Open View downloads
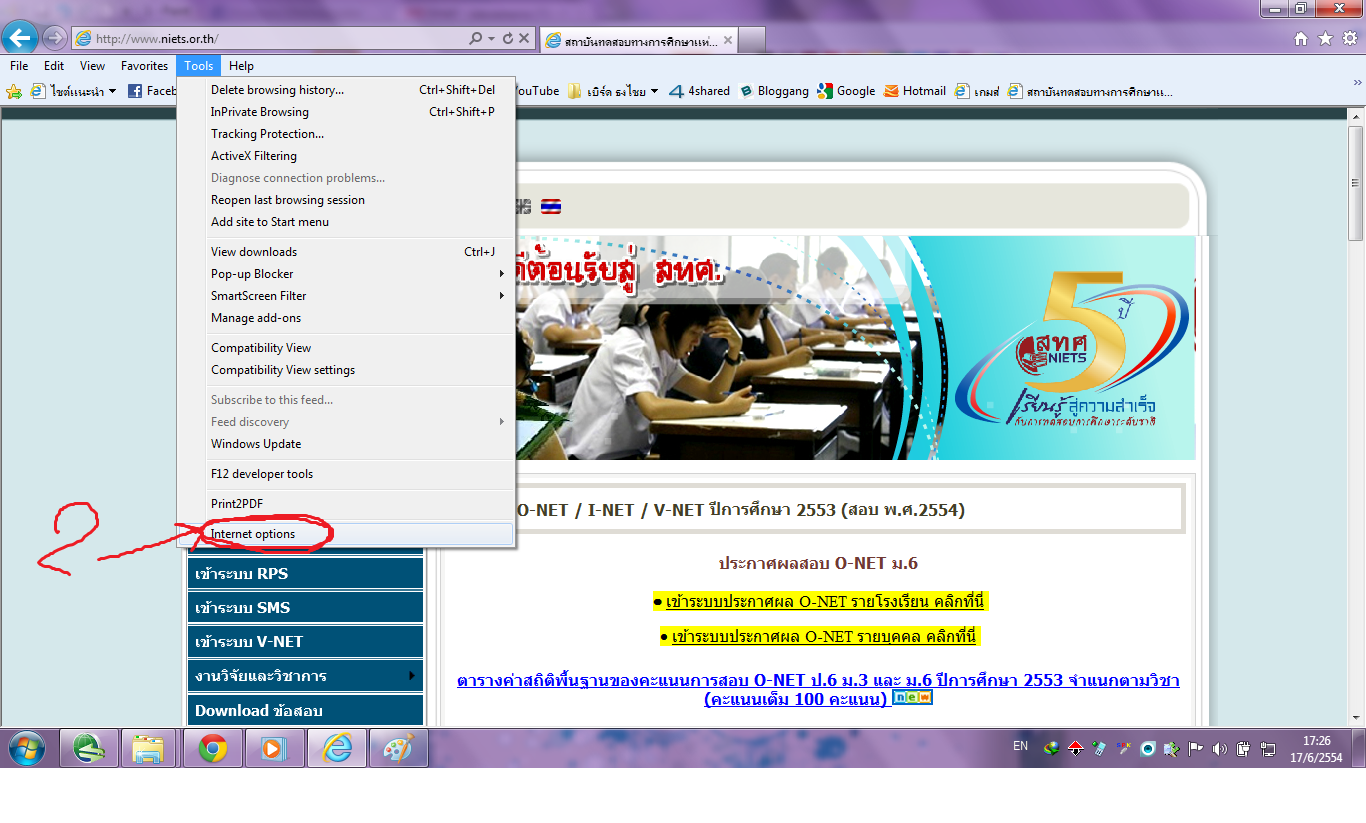Image resolution: width=1366 pixels, height=823 pixels. pyautogui.click(x=346, y=252)
